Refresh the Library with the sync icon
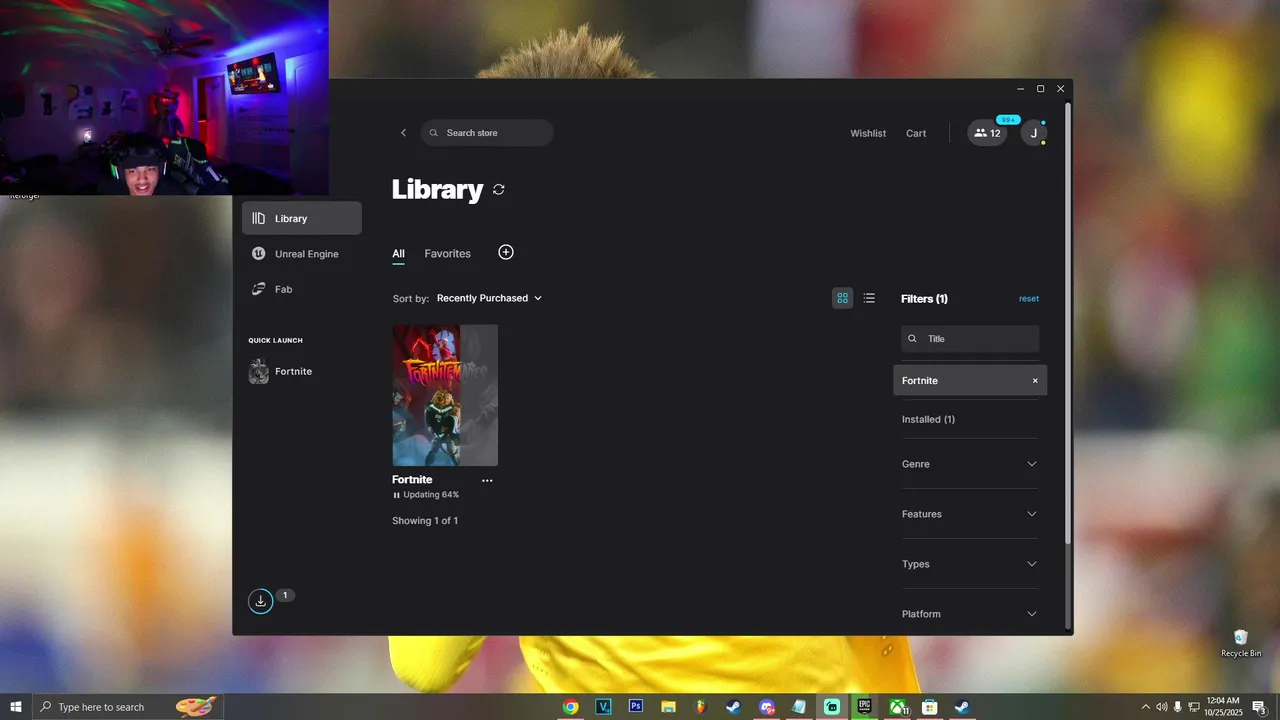Image resolution: width=1280 pixels, height=720 pixels. [498, 189]
